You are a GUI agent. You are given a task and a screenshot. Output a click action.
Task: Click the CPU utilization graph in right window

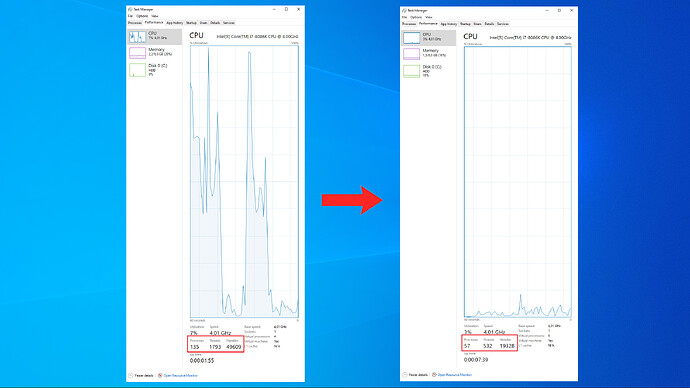518,182
